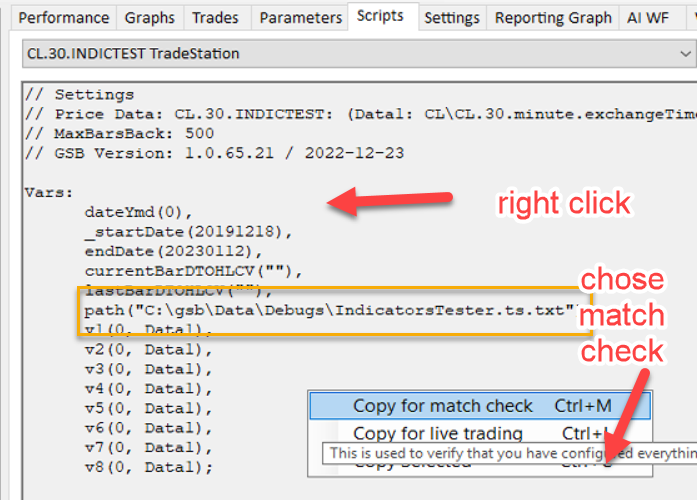Select the Scripts tab
Screen dimensions: 697x500
click(x=380, y=16)
